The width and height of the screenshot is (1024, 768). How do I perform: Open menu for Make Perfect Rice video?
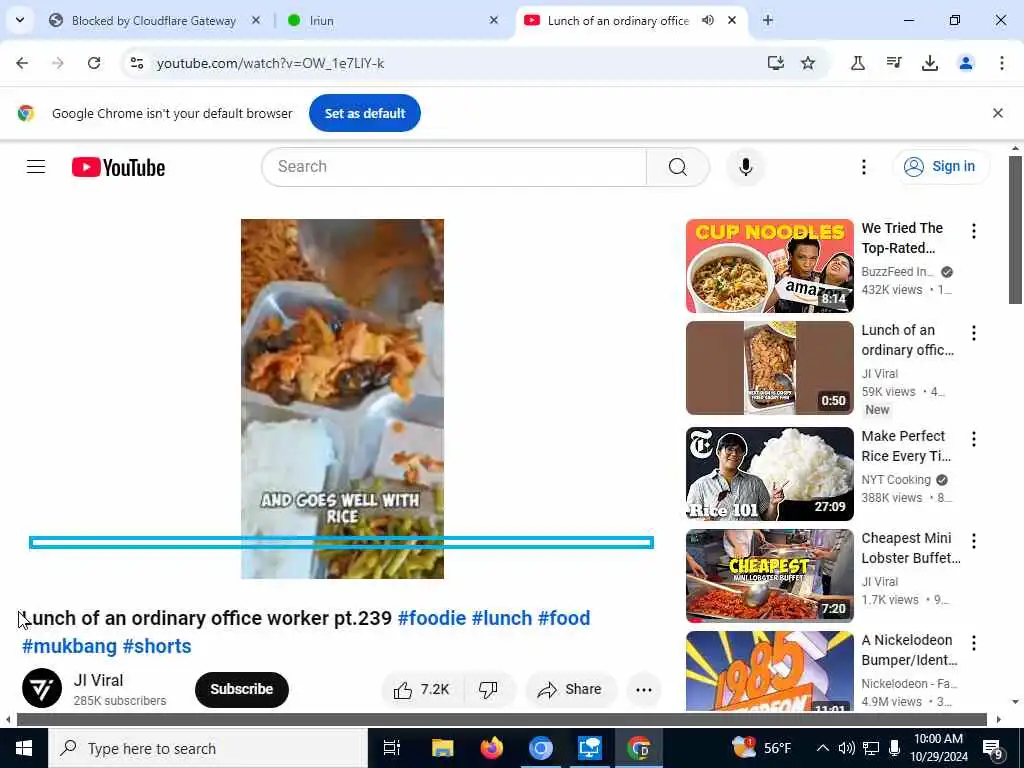[x=974, y=439]
